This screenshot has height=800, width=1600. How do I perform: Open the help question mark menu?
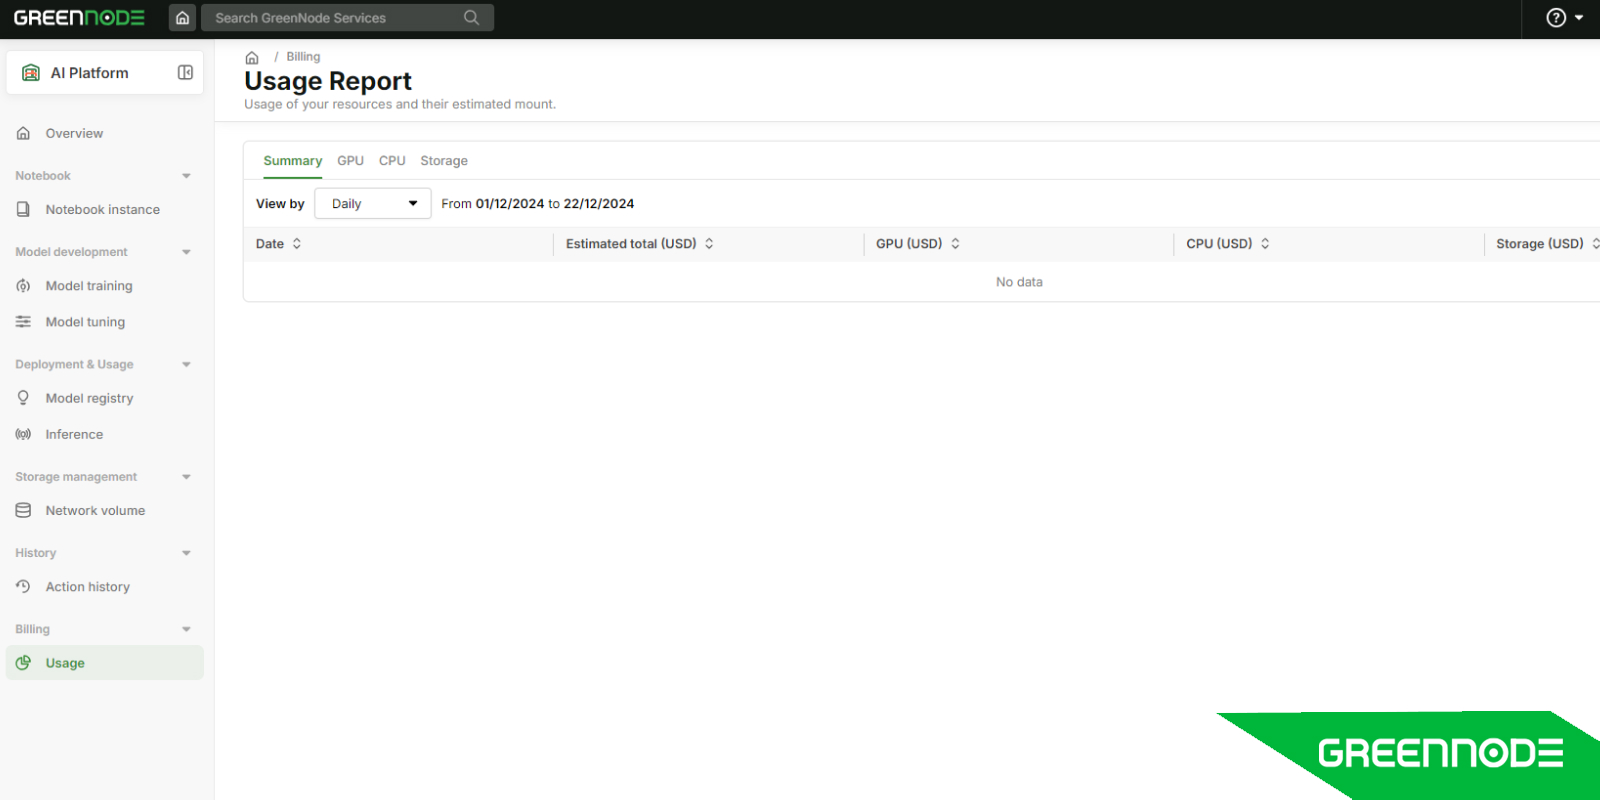click(1564, 18)
